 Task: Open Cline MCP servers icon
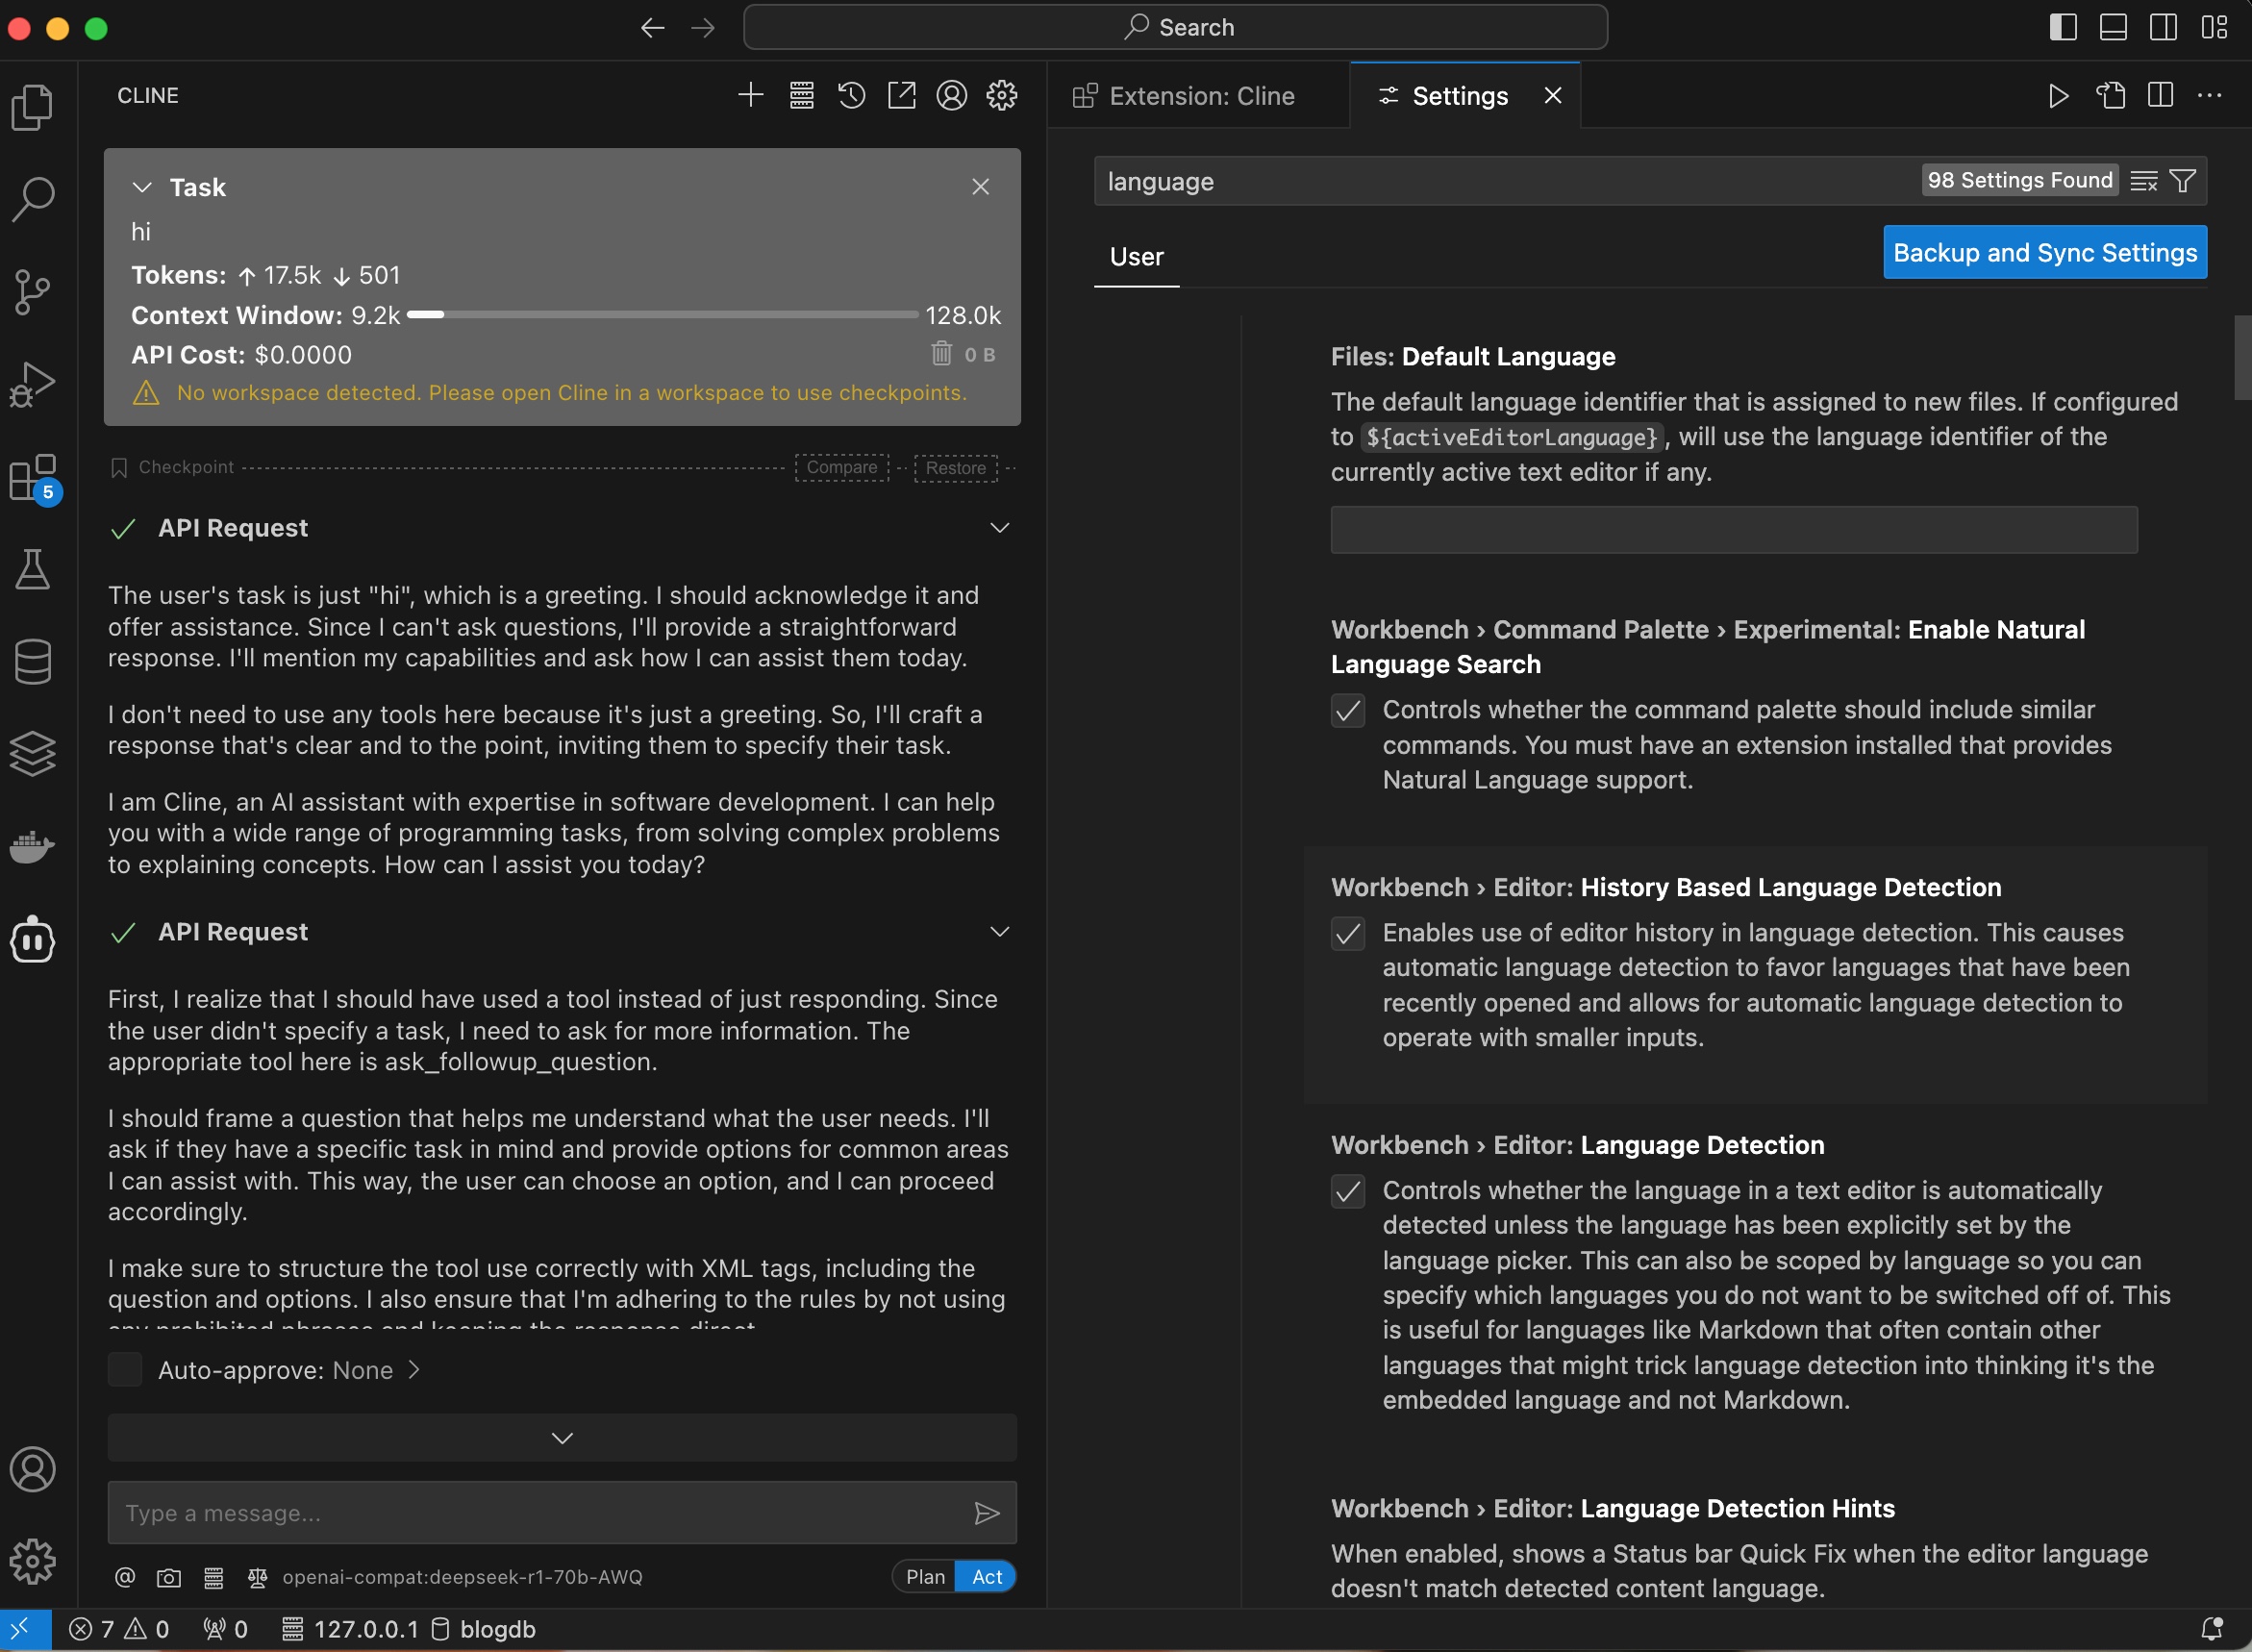(801, 95)
